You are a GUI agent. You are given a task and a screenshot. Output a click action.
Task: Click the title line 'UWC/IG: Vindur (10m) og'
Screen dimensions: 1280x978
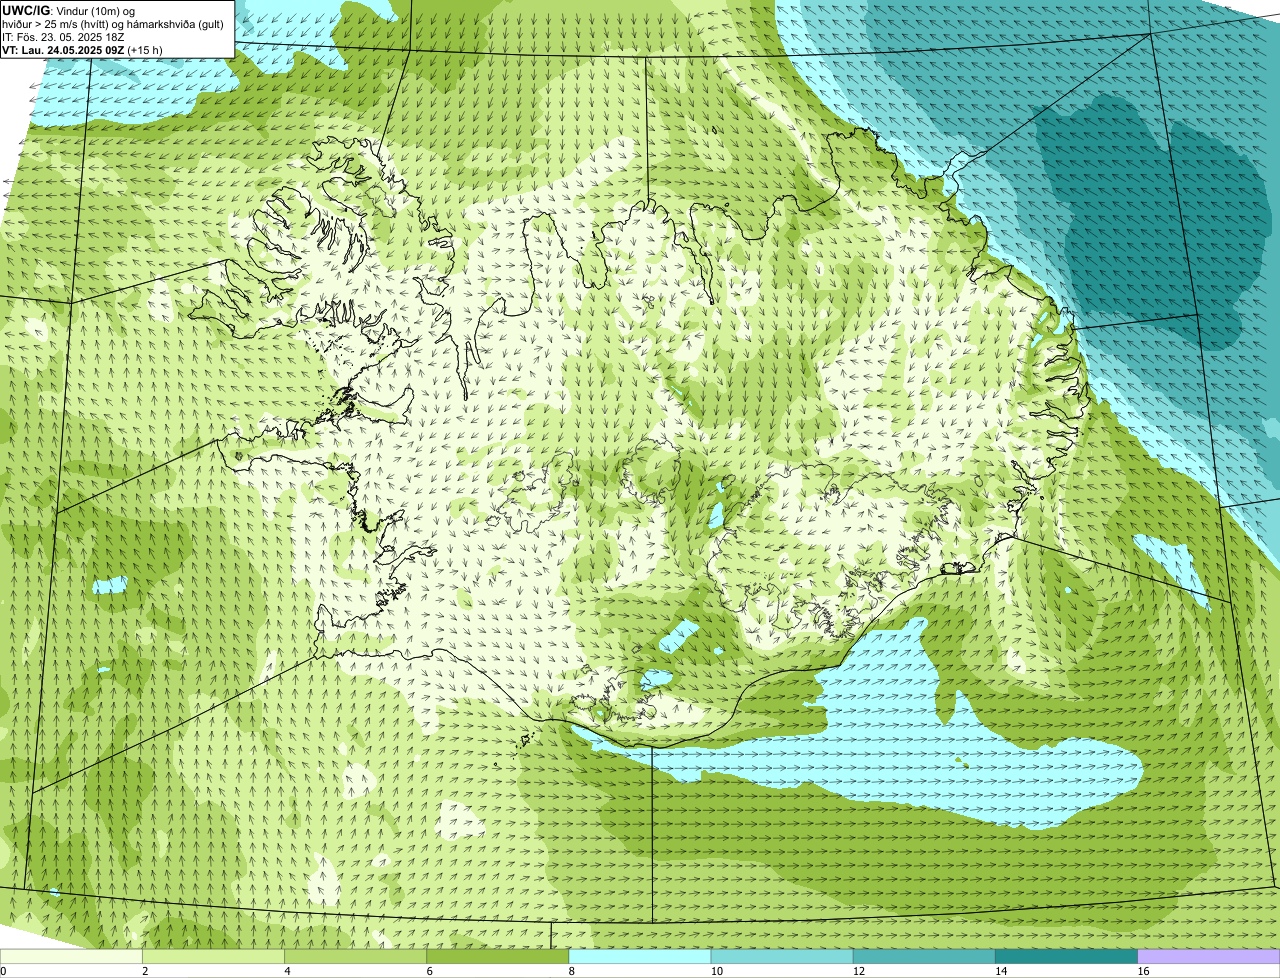(69, 11)
